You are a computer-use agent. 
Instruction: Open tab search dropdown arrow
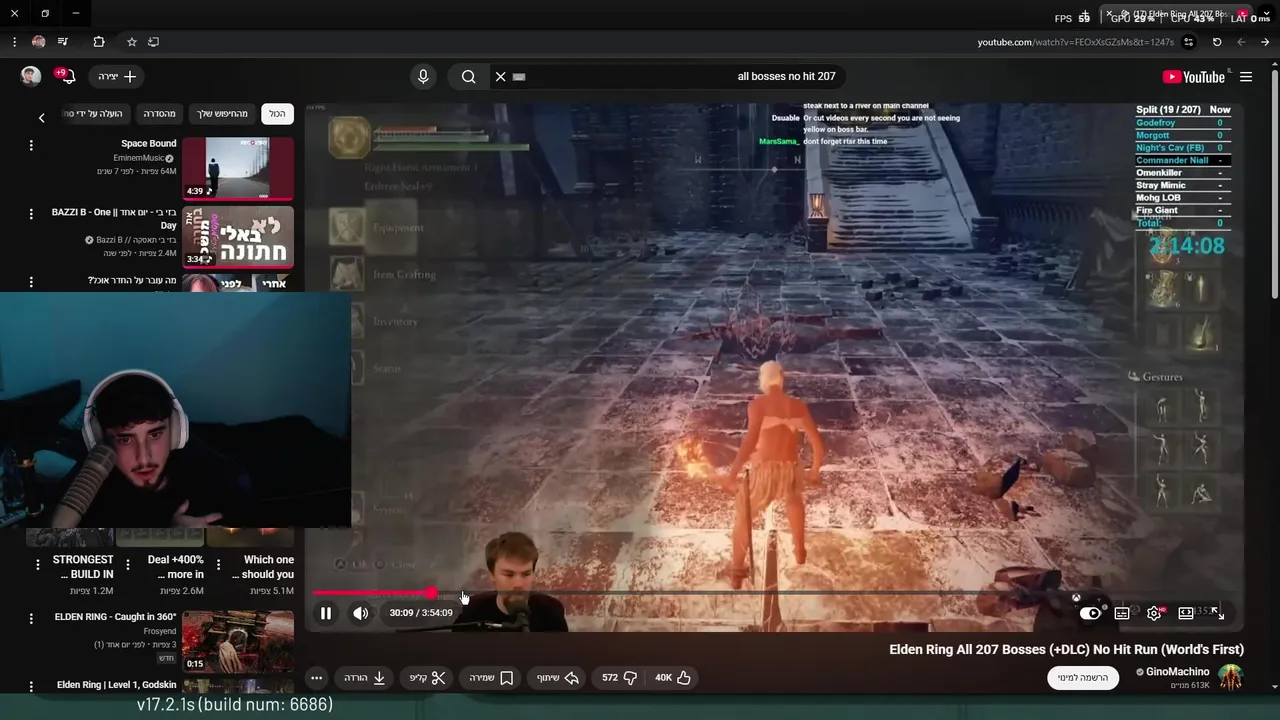click(1267, 14)
